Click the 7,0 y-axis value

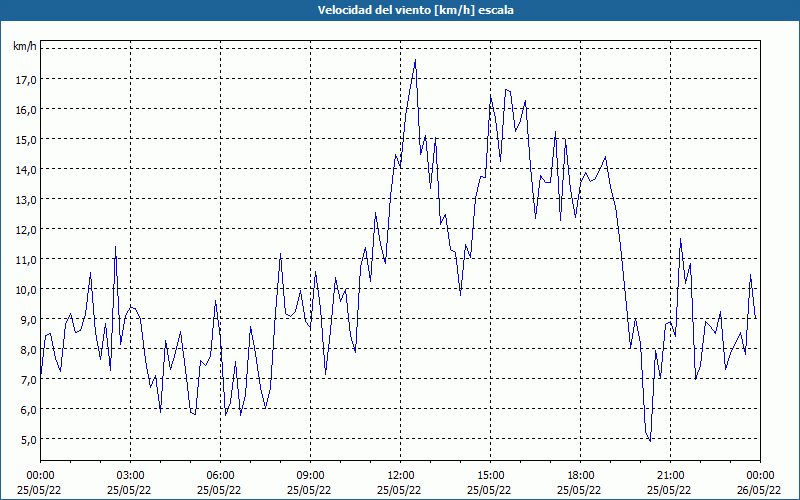pos(28,380)
